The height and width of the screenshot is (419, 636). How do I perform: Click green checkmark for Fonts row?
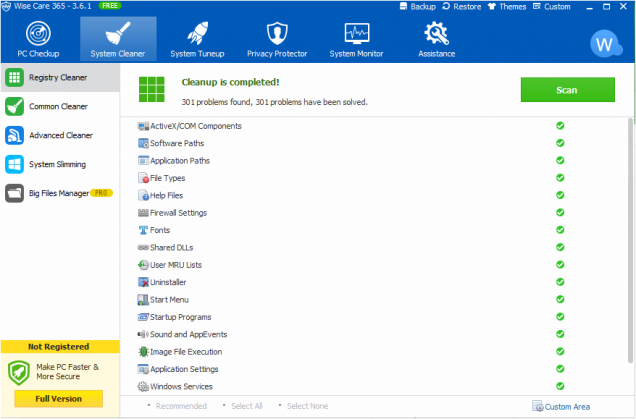[560, 230]
